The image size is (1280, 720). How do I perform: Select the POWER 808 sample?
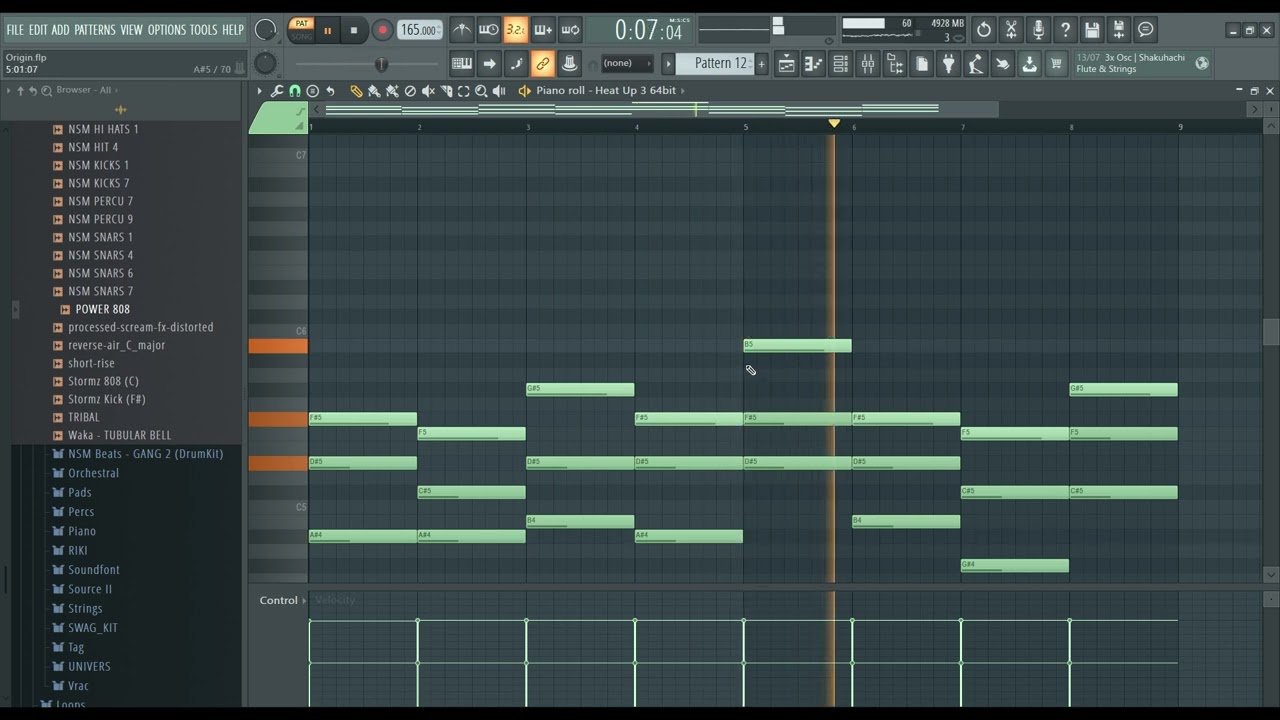tap(102, 309)
